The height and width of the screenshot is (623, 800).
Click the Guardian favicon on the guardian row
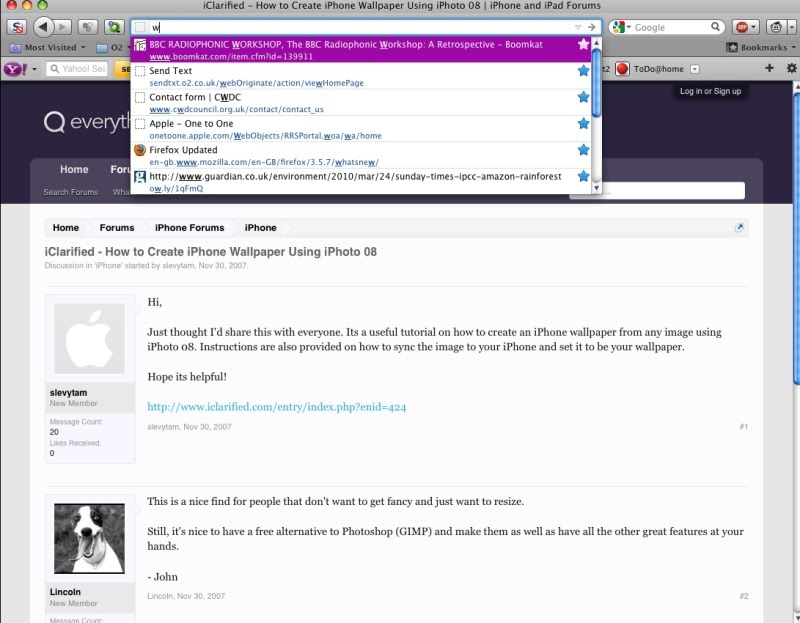140,177
